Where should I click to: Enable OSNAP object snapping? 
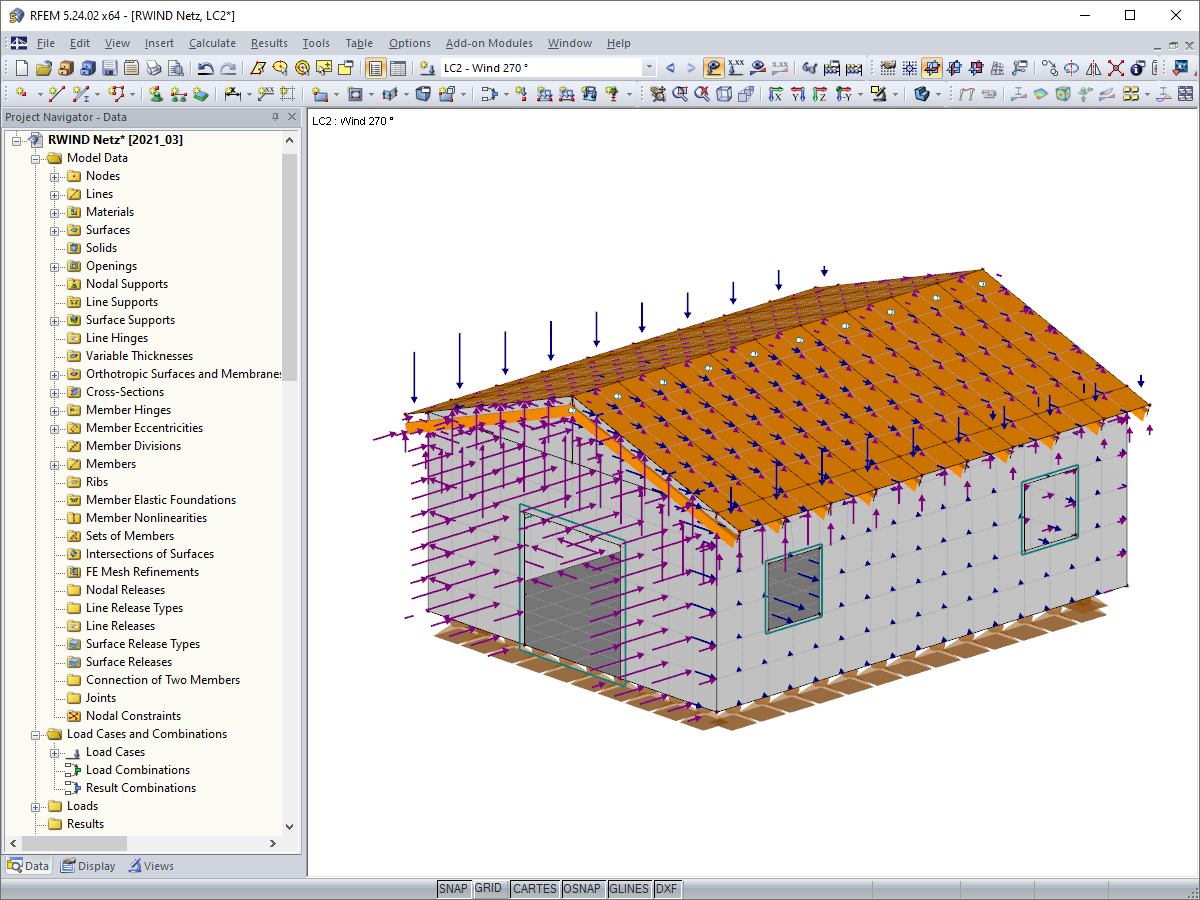(x=583, y=888)
